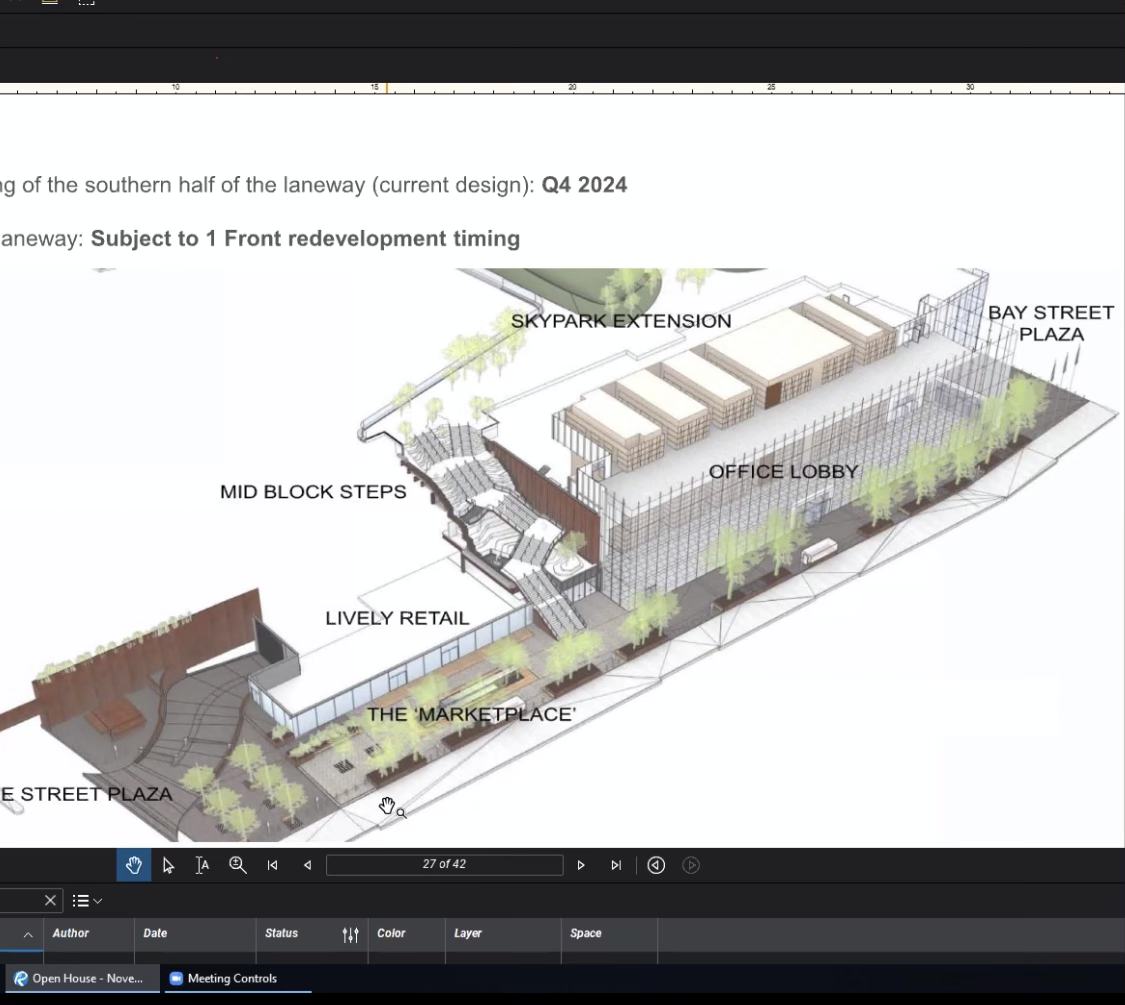Click the Layer column header
The height and width of the screenshot is (1005, 1125).
pos(468,933)
